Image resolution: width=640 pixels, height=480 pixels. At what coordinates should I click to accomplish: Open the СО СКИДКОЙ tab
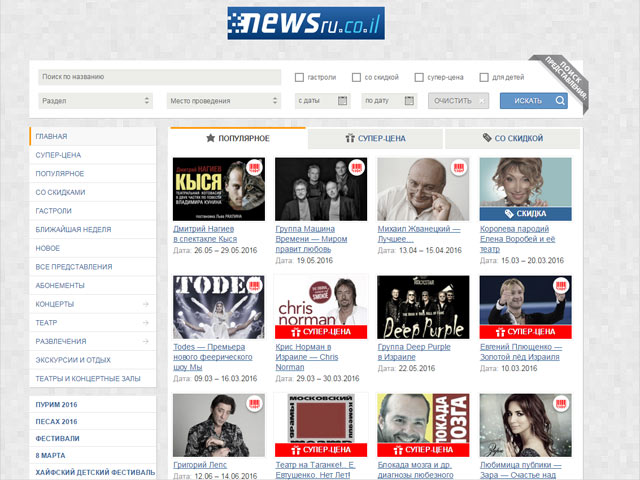tap(513, 138)
